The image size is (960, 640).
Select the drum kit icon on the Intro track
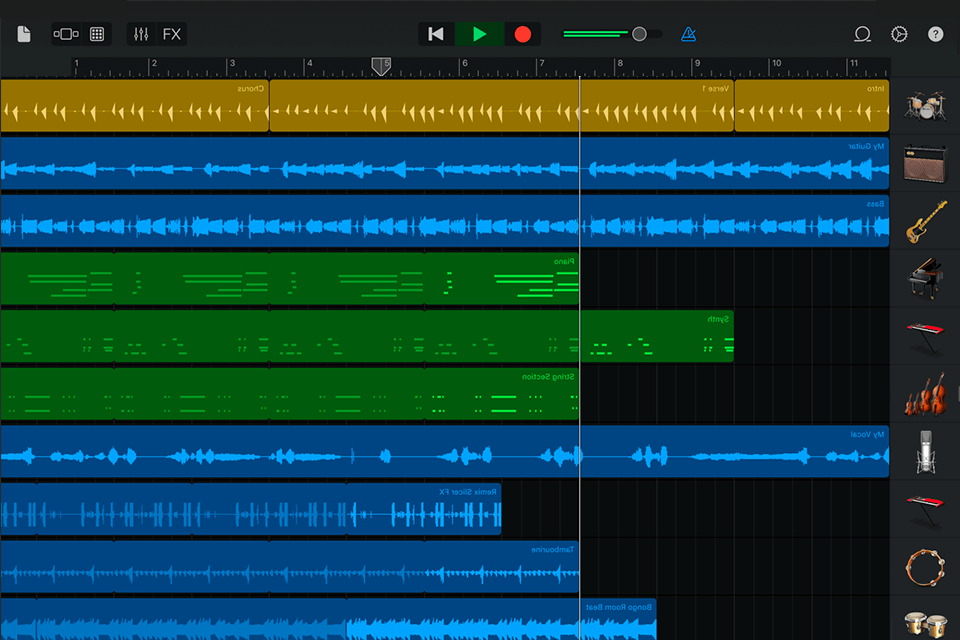(x=925, y=105)
